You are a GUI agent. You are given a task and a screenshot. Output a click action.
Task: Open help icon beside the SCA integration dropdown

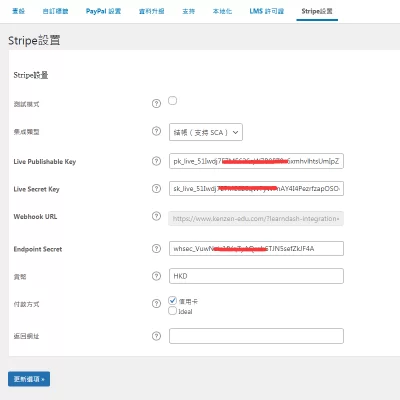pos(156,131)
